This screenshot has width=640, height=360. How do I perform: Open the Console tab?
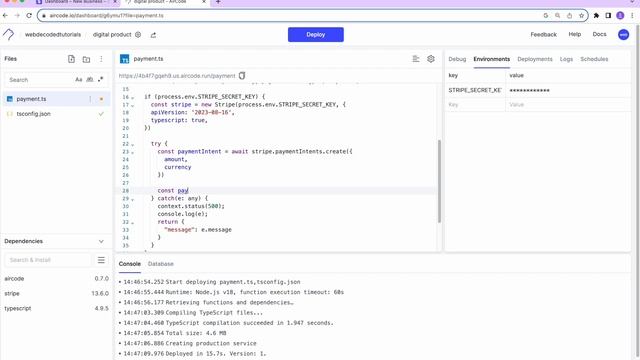pyautogui.click(x=129, y=264)
